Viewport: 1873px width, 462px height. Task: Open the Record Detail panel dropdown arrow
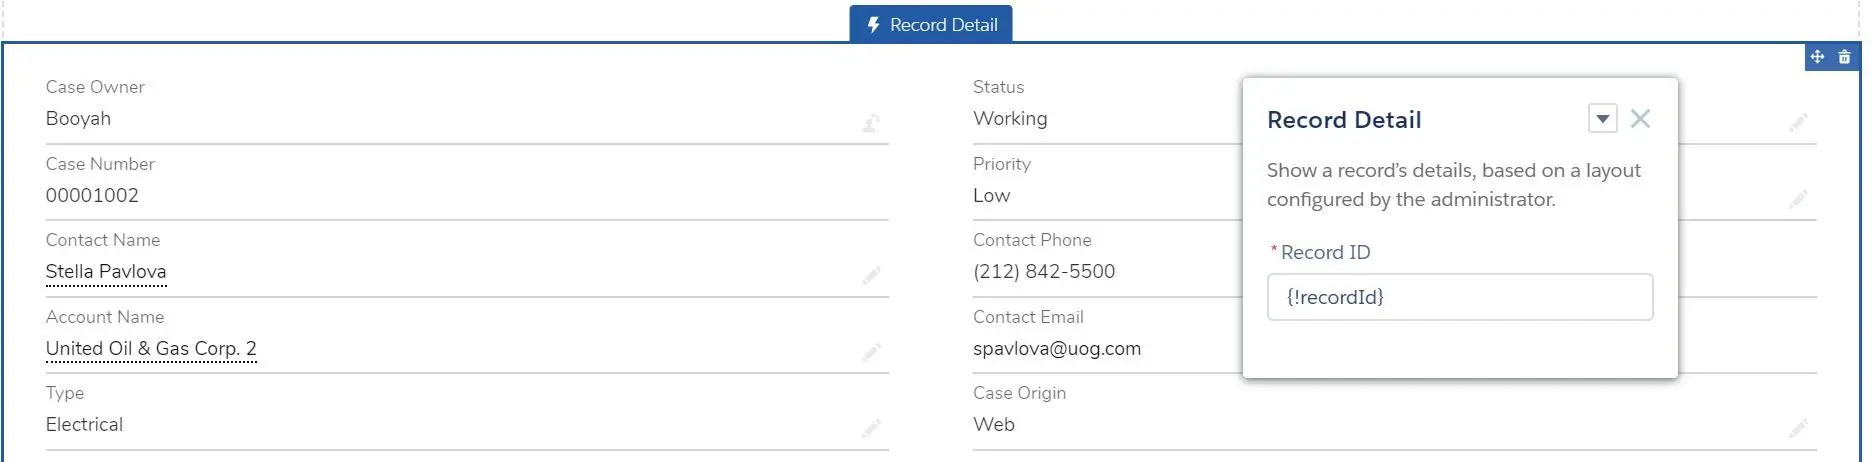tap(1603, 119)
